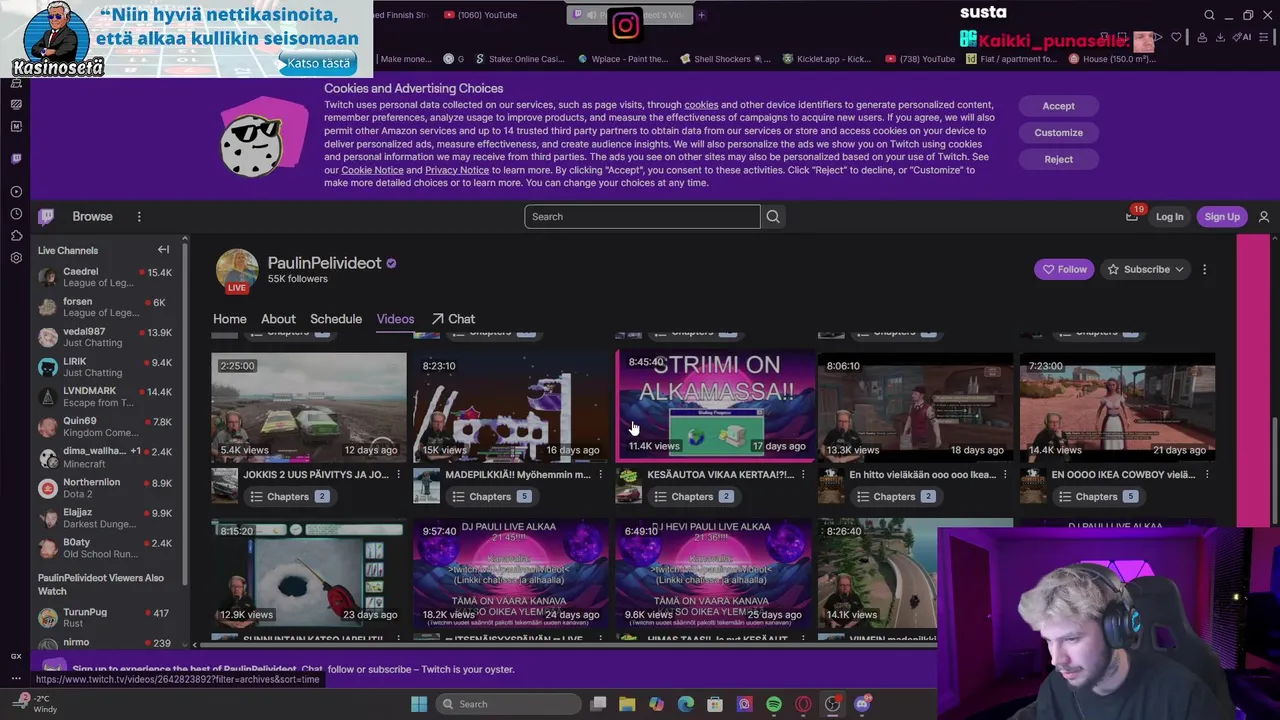This screenshot has height=720, width=1280.
Task: Open options for JOKKIS 2 UUS PÄIVITYS video
Action: point(398,475)
